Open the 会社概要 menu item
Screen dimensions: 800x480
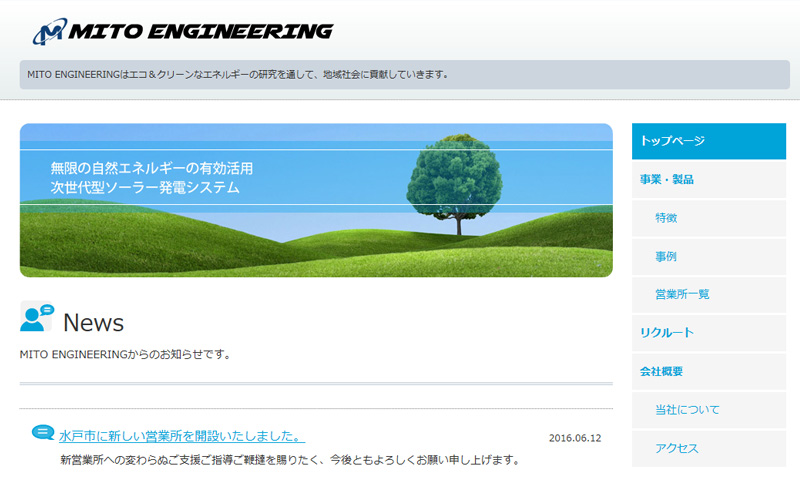[709, 371]
